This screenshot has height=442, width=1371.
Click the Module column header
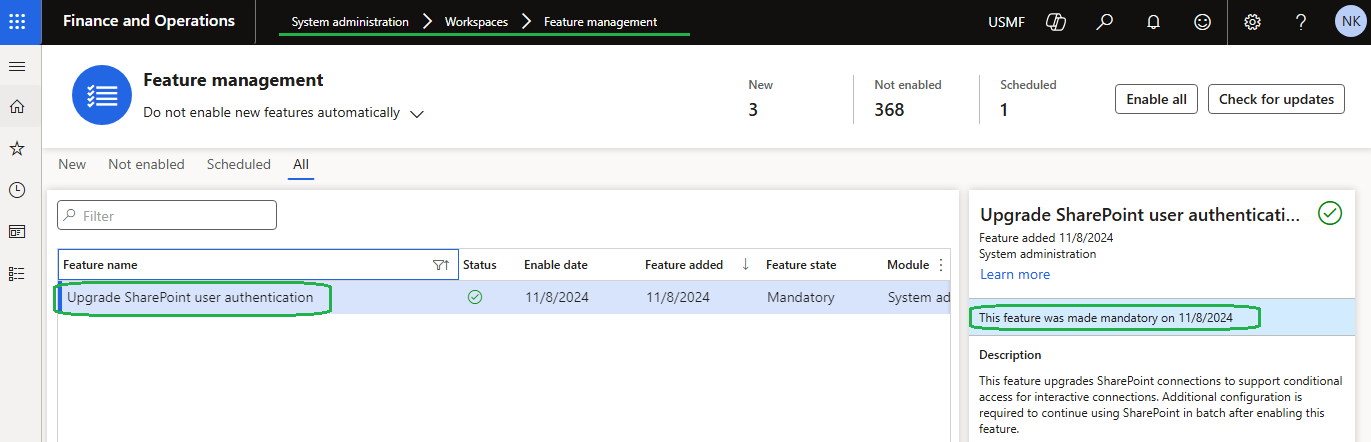click(908, 265)
